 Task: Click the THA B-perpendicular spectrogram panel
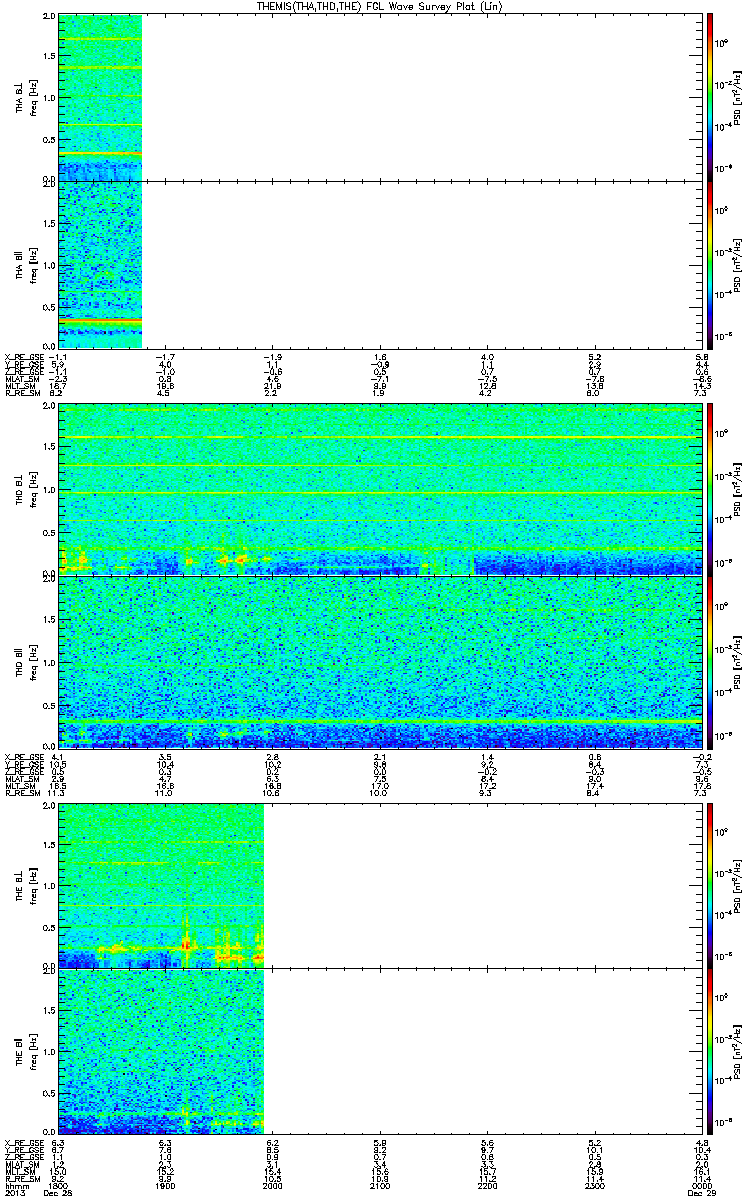[x=378, y=98]
